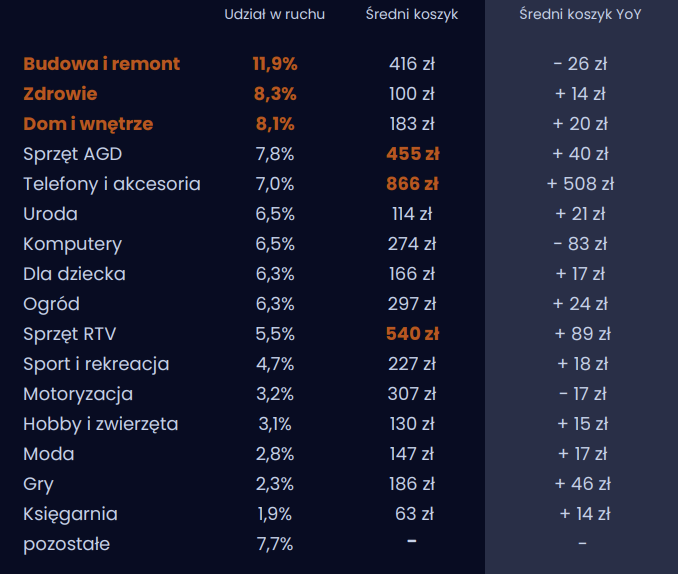Click the Sprzęt RTV category label
This screenshot has height=574, width=678.
(72, 334)
